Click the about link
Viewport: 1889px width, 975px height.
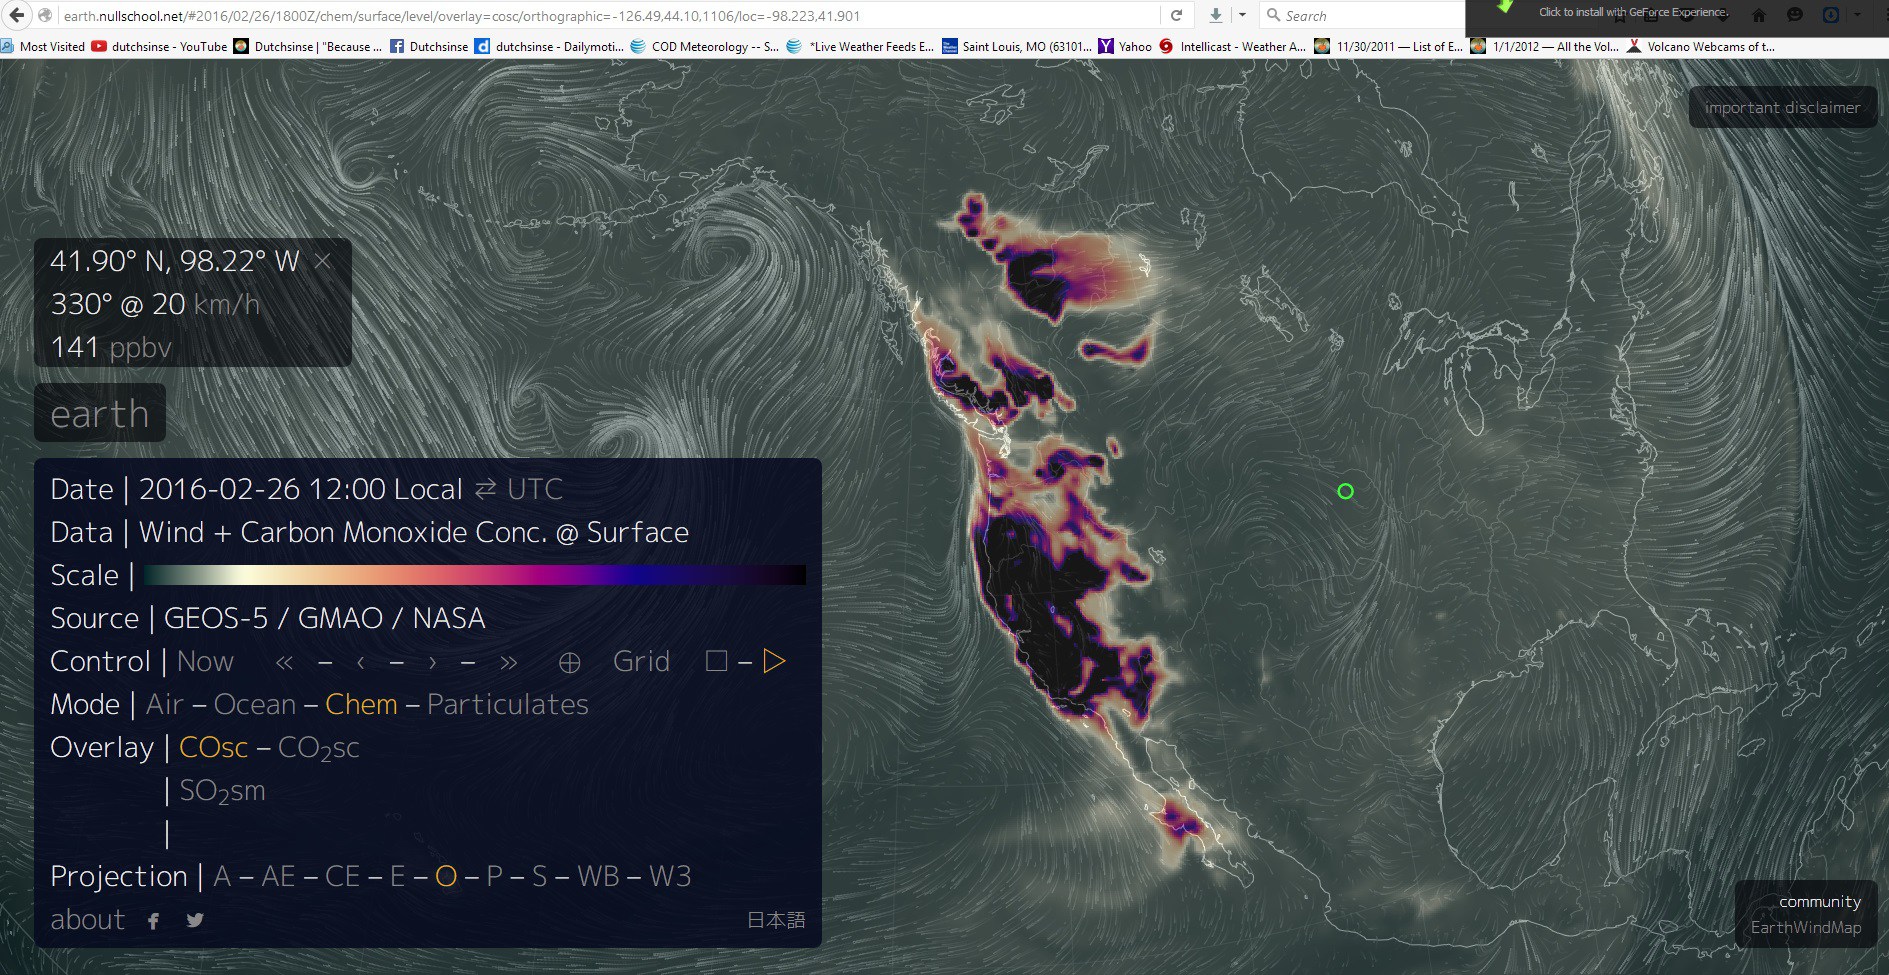(x=88, y=920)
